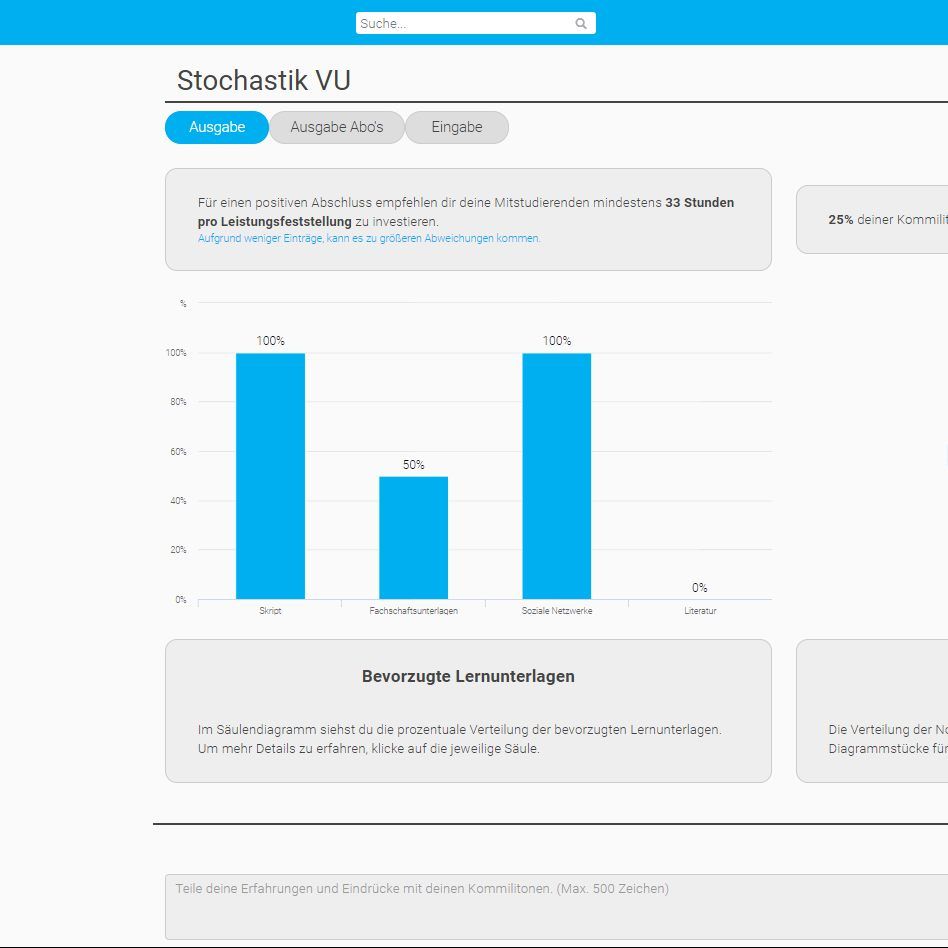Select the Eingabe tab
The image size is (948, 948).
[x=457, y=128]
